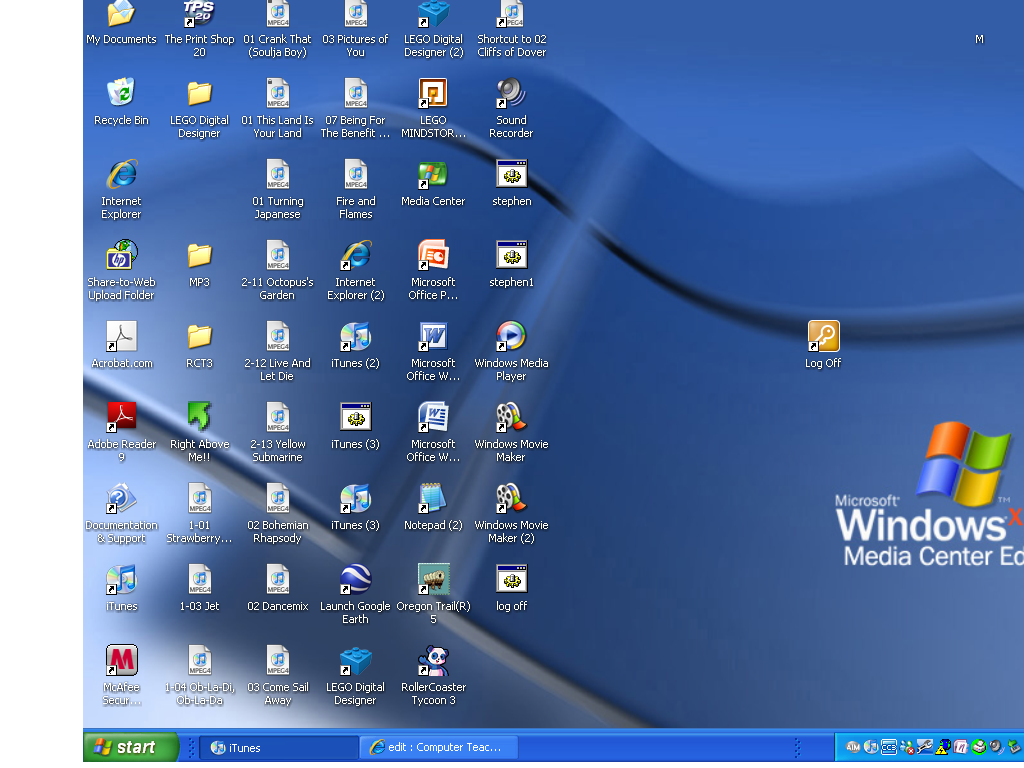Switch to 'edit : Computer Teac...' taskbar window
Image resolution: width=1024 pixels, height=768 pixels.
pos(438,748)
